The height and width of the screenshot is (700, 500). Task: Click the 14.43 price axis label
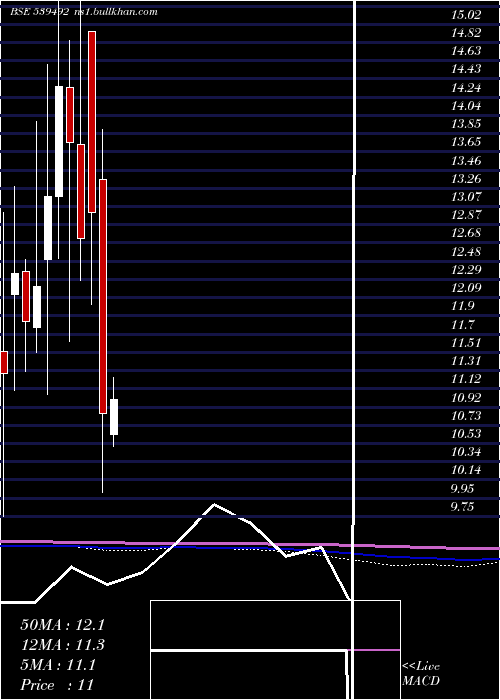[466, 69]
